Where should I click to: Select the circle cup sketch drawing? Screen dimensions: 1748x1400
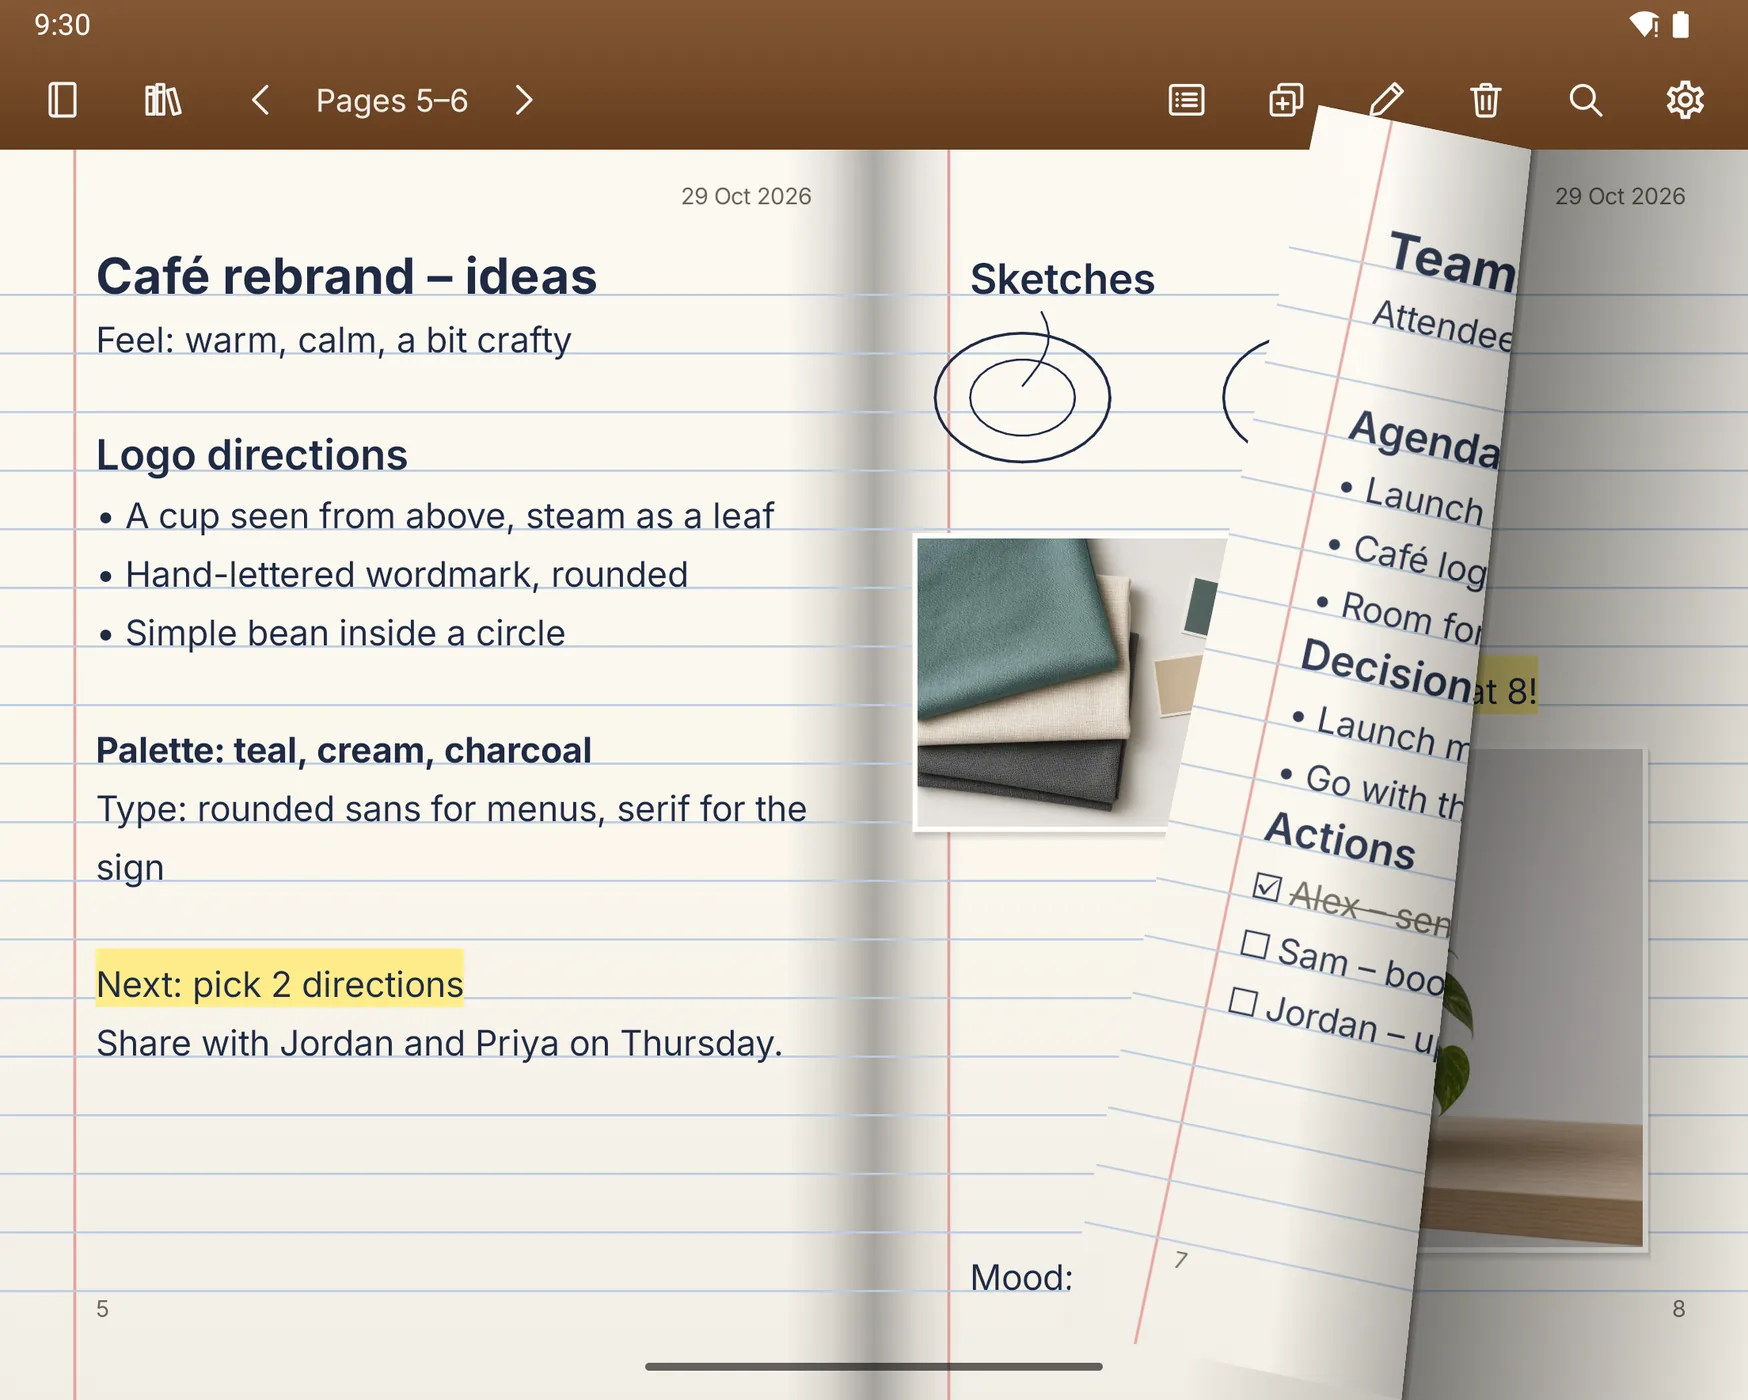1022,390
